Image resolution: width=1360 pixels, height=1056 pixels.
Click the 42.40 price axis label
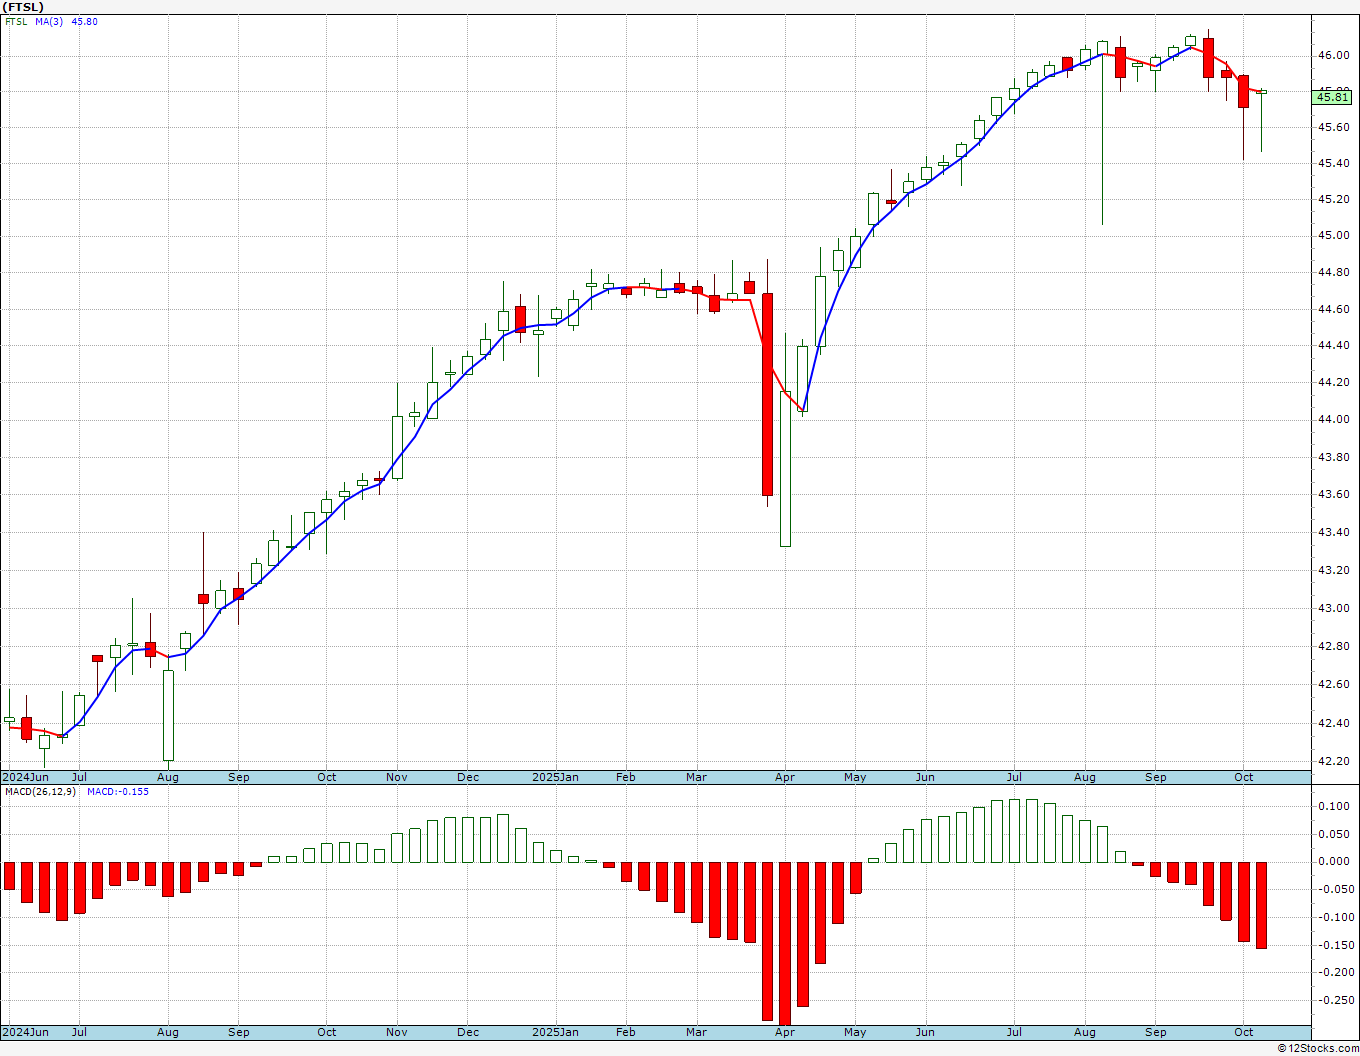pyautogui.click(x=1332, y=723)
